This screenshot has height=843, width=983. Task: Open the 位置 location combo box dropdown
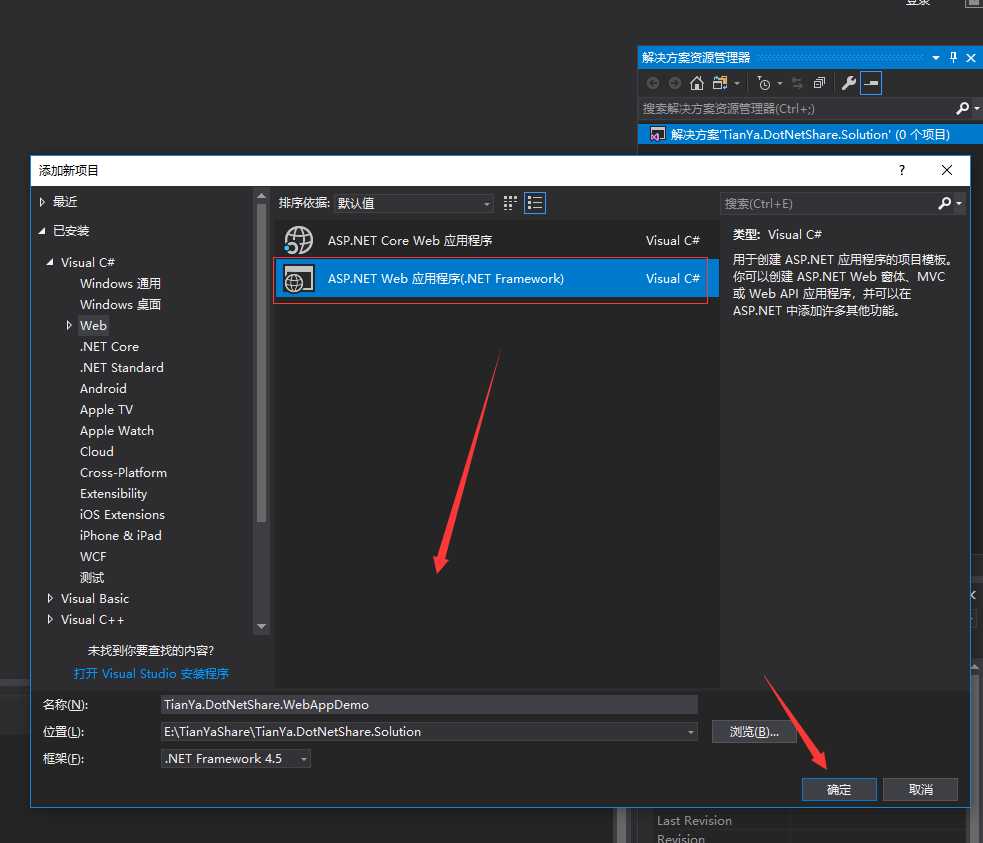click(x=690, y=731)
